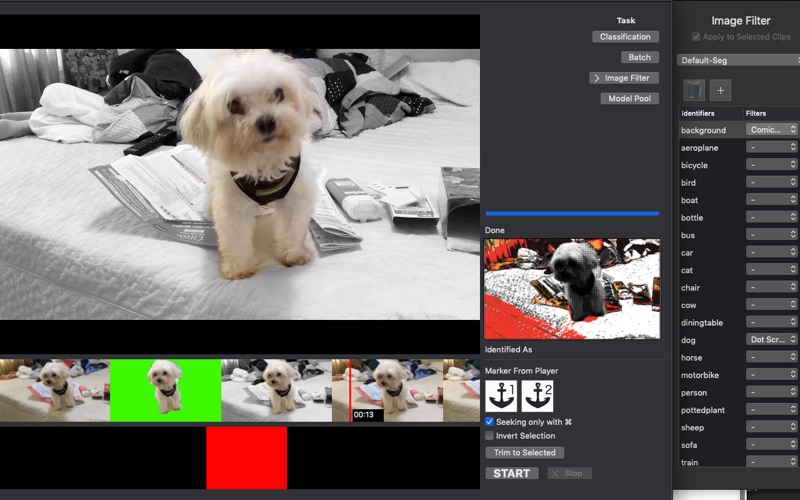800x500 pixels.
Task: Click Trim to Selected button
Action: [524, 453]
